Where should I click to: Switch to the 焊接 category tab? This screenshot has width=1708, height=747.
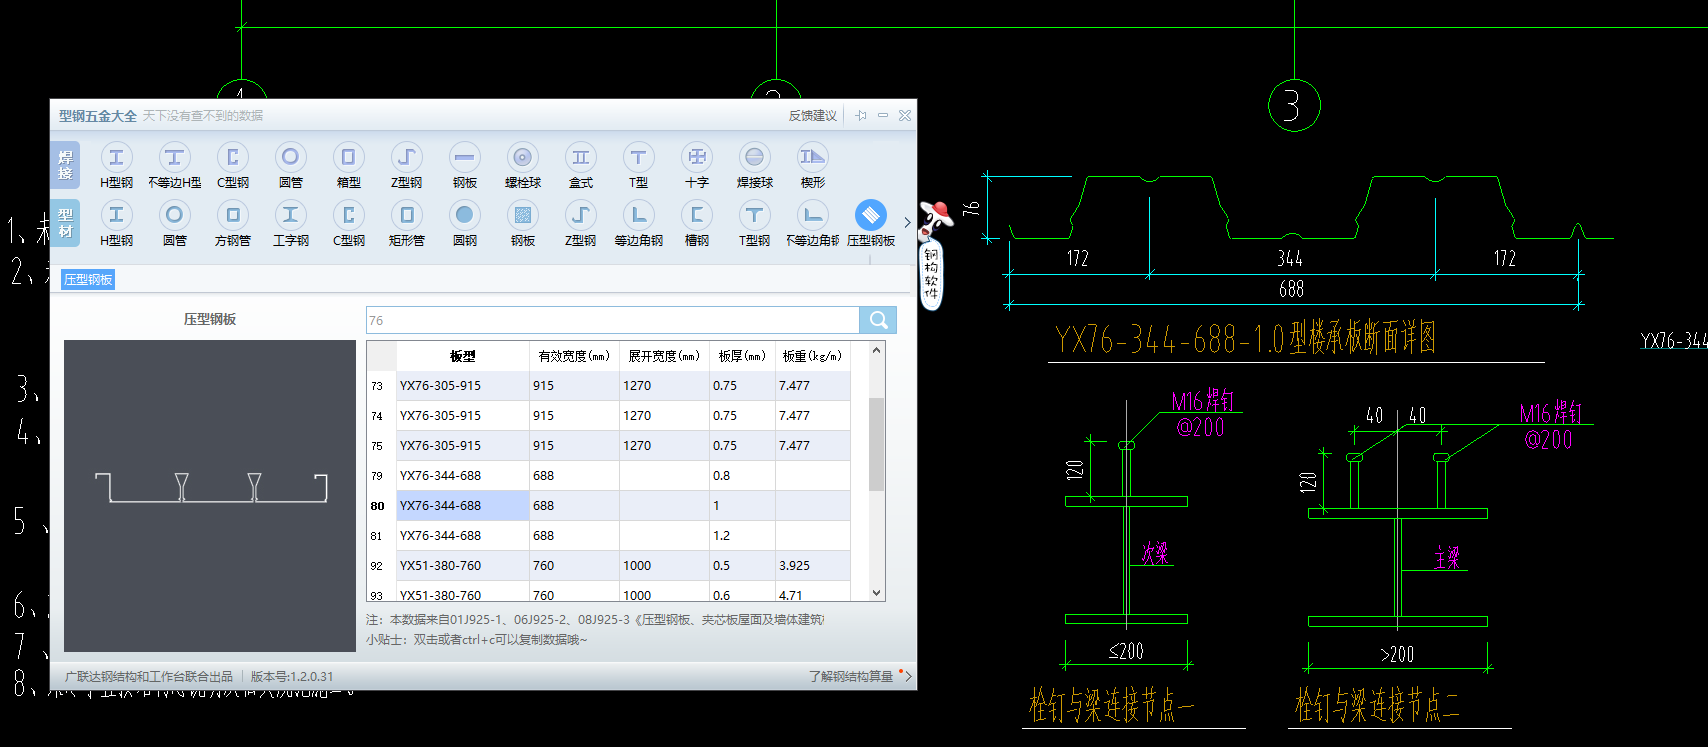pos(65,165)
